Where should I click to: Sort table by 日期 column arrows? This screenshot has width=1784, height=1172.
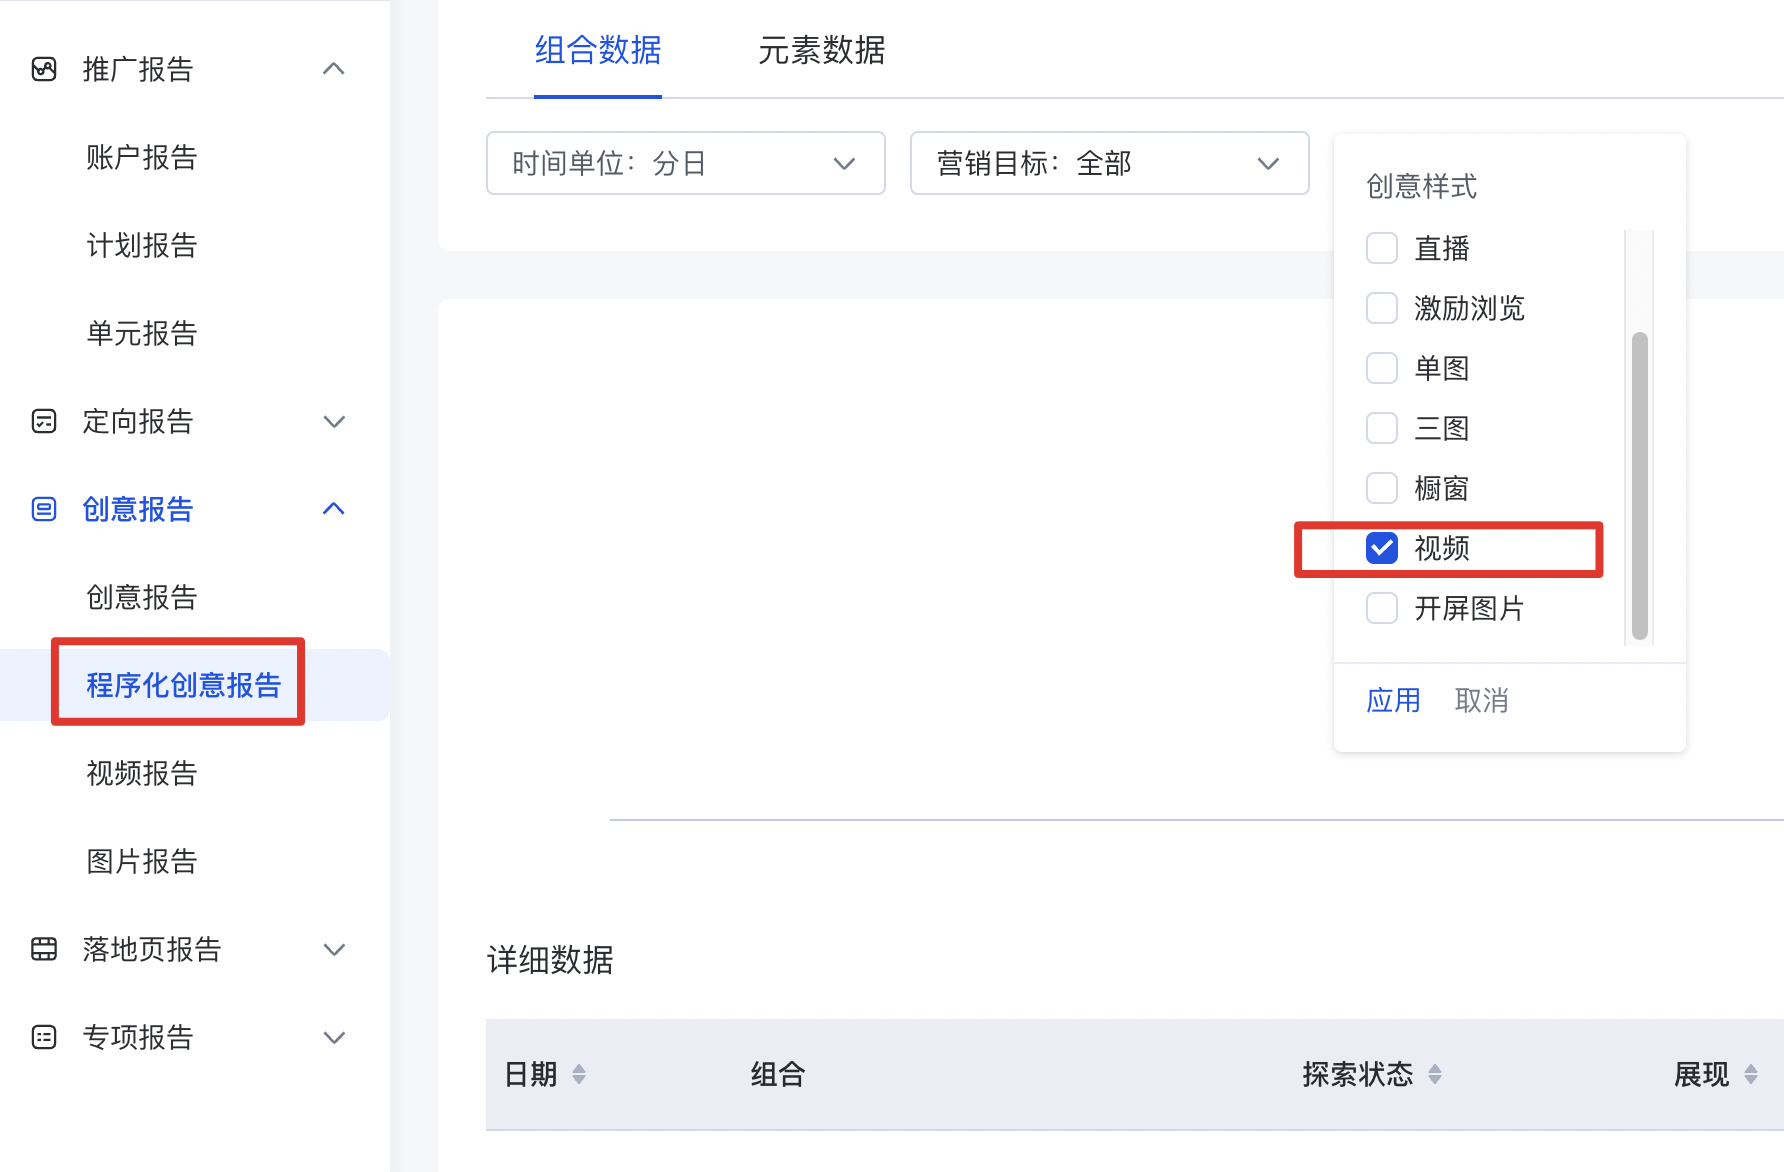(579, 1075)
